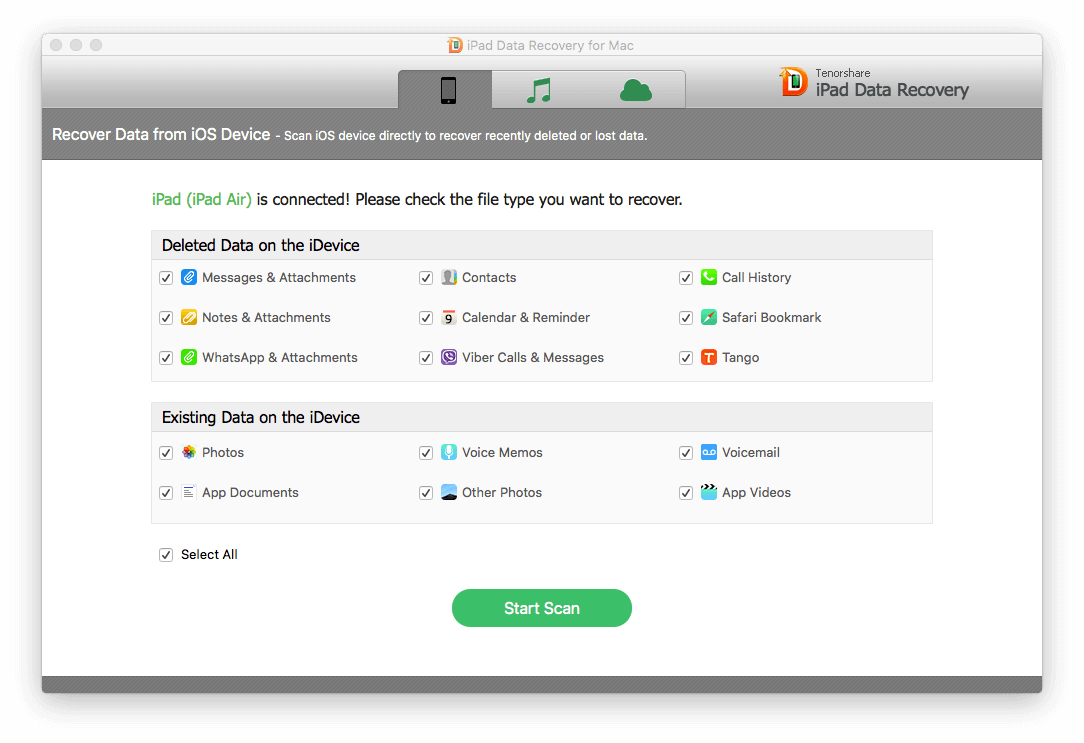Viewport: 1084px width, 743px height.
Task: Click the window close button
Action: pos(57,45)
